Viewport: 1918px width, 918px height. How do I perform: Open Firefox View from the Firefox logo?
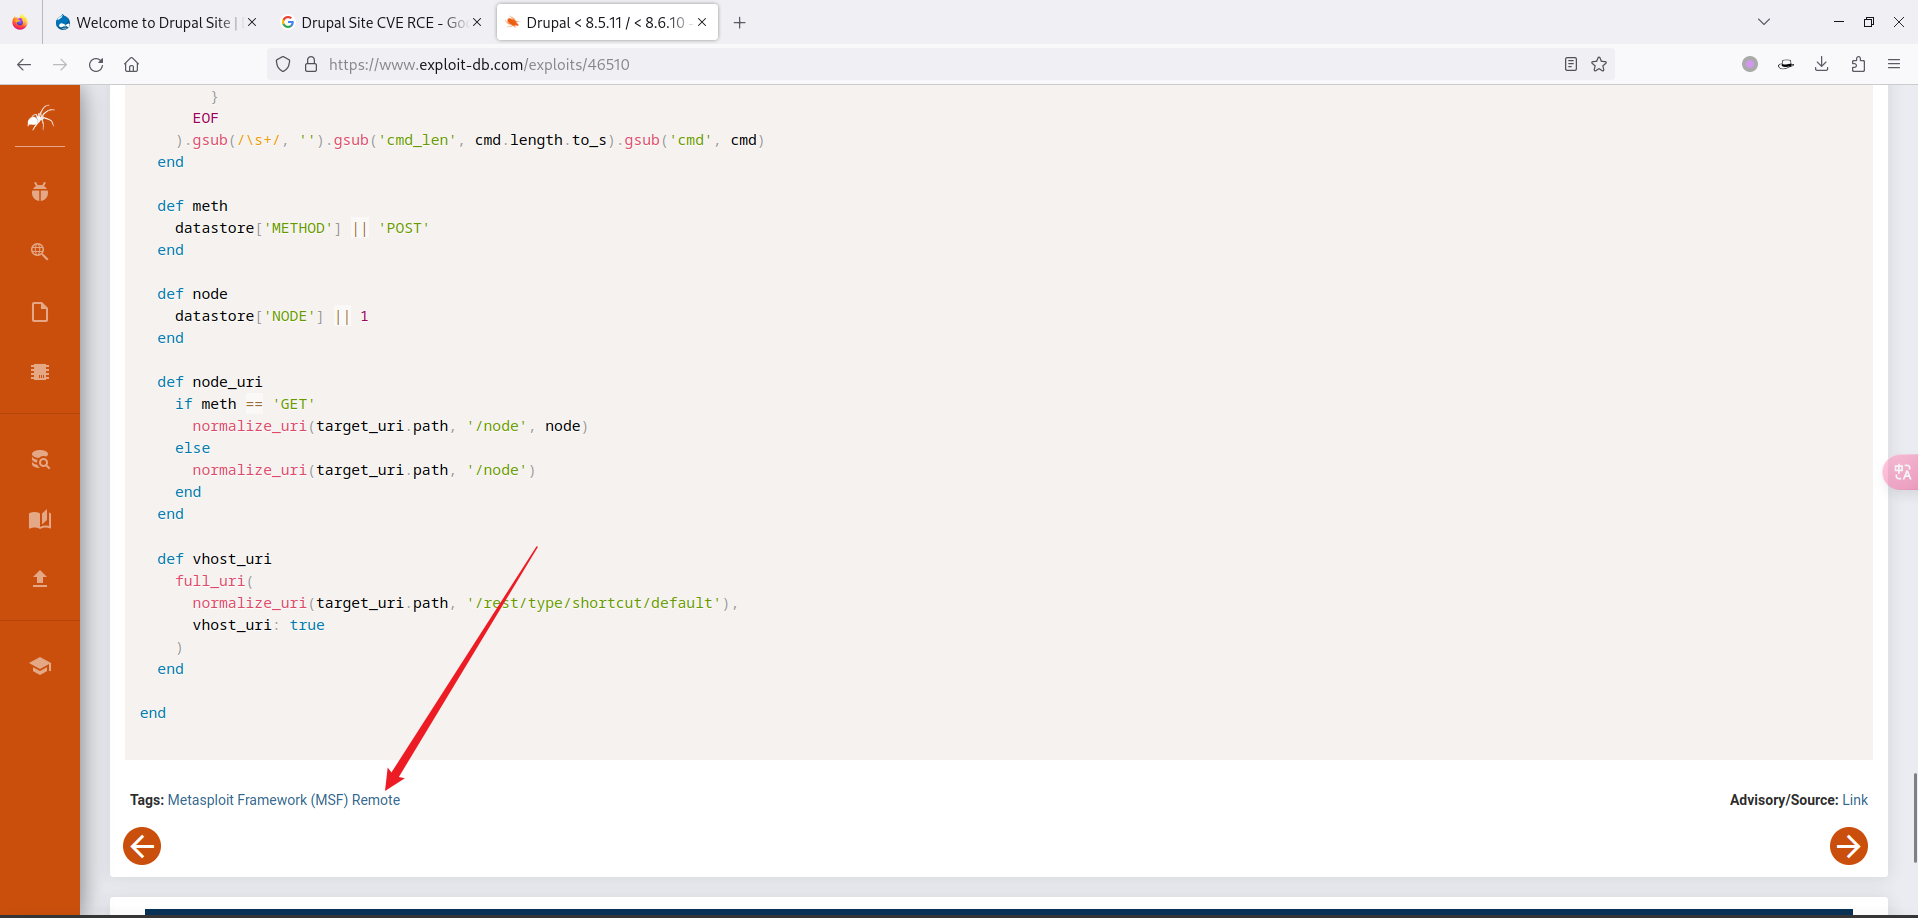20,22
